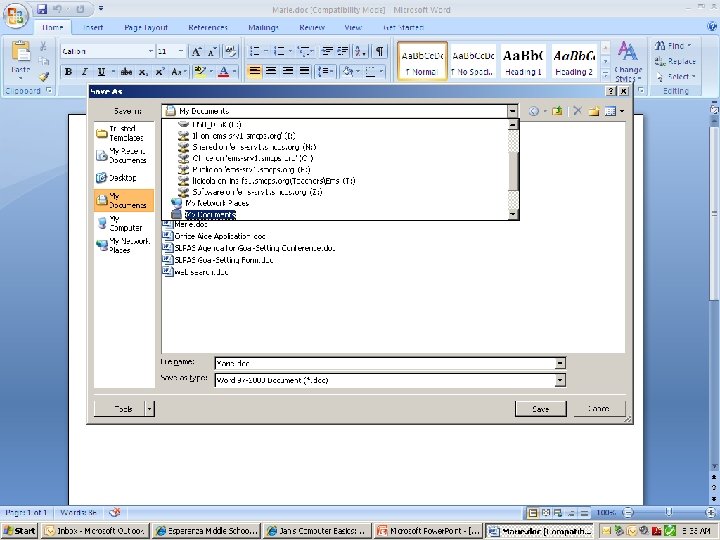Viewport: 720px width, 540px height.
Task: Click the Cut scissors icon
Action: [43, 46]
